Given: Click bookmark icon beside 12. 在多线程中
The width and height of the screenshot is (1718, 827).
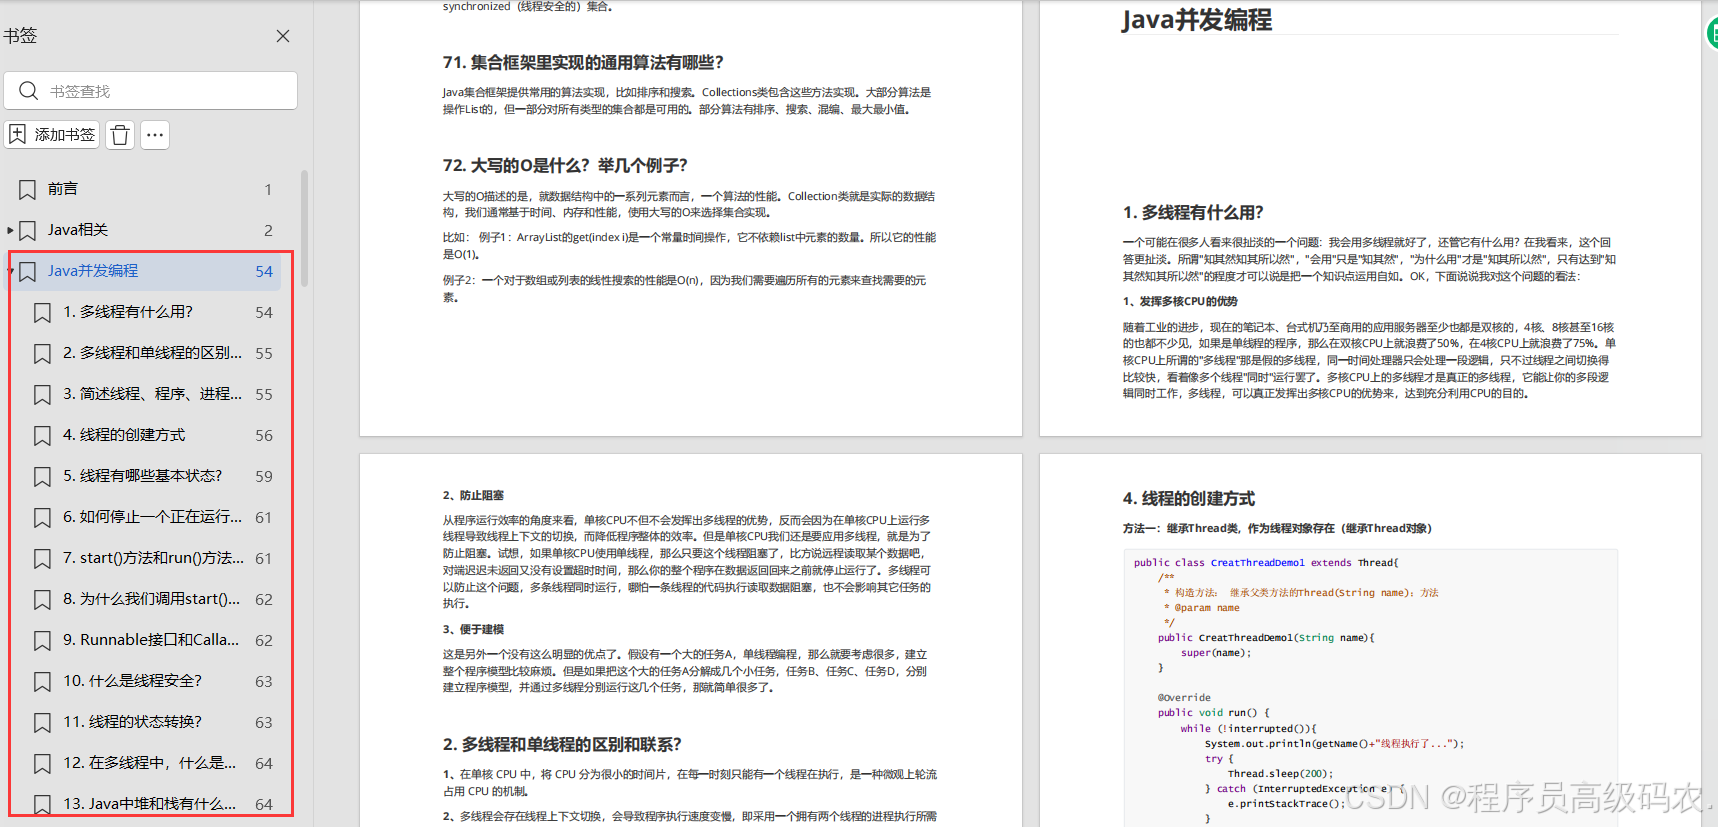Looking at the screenshot, I should pos(42,764).
